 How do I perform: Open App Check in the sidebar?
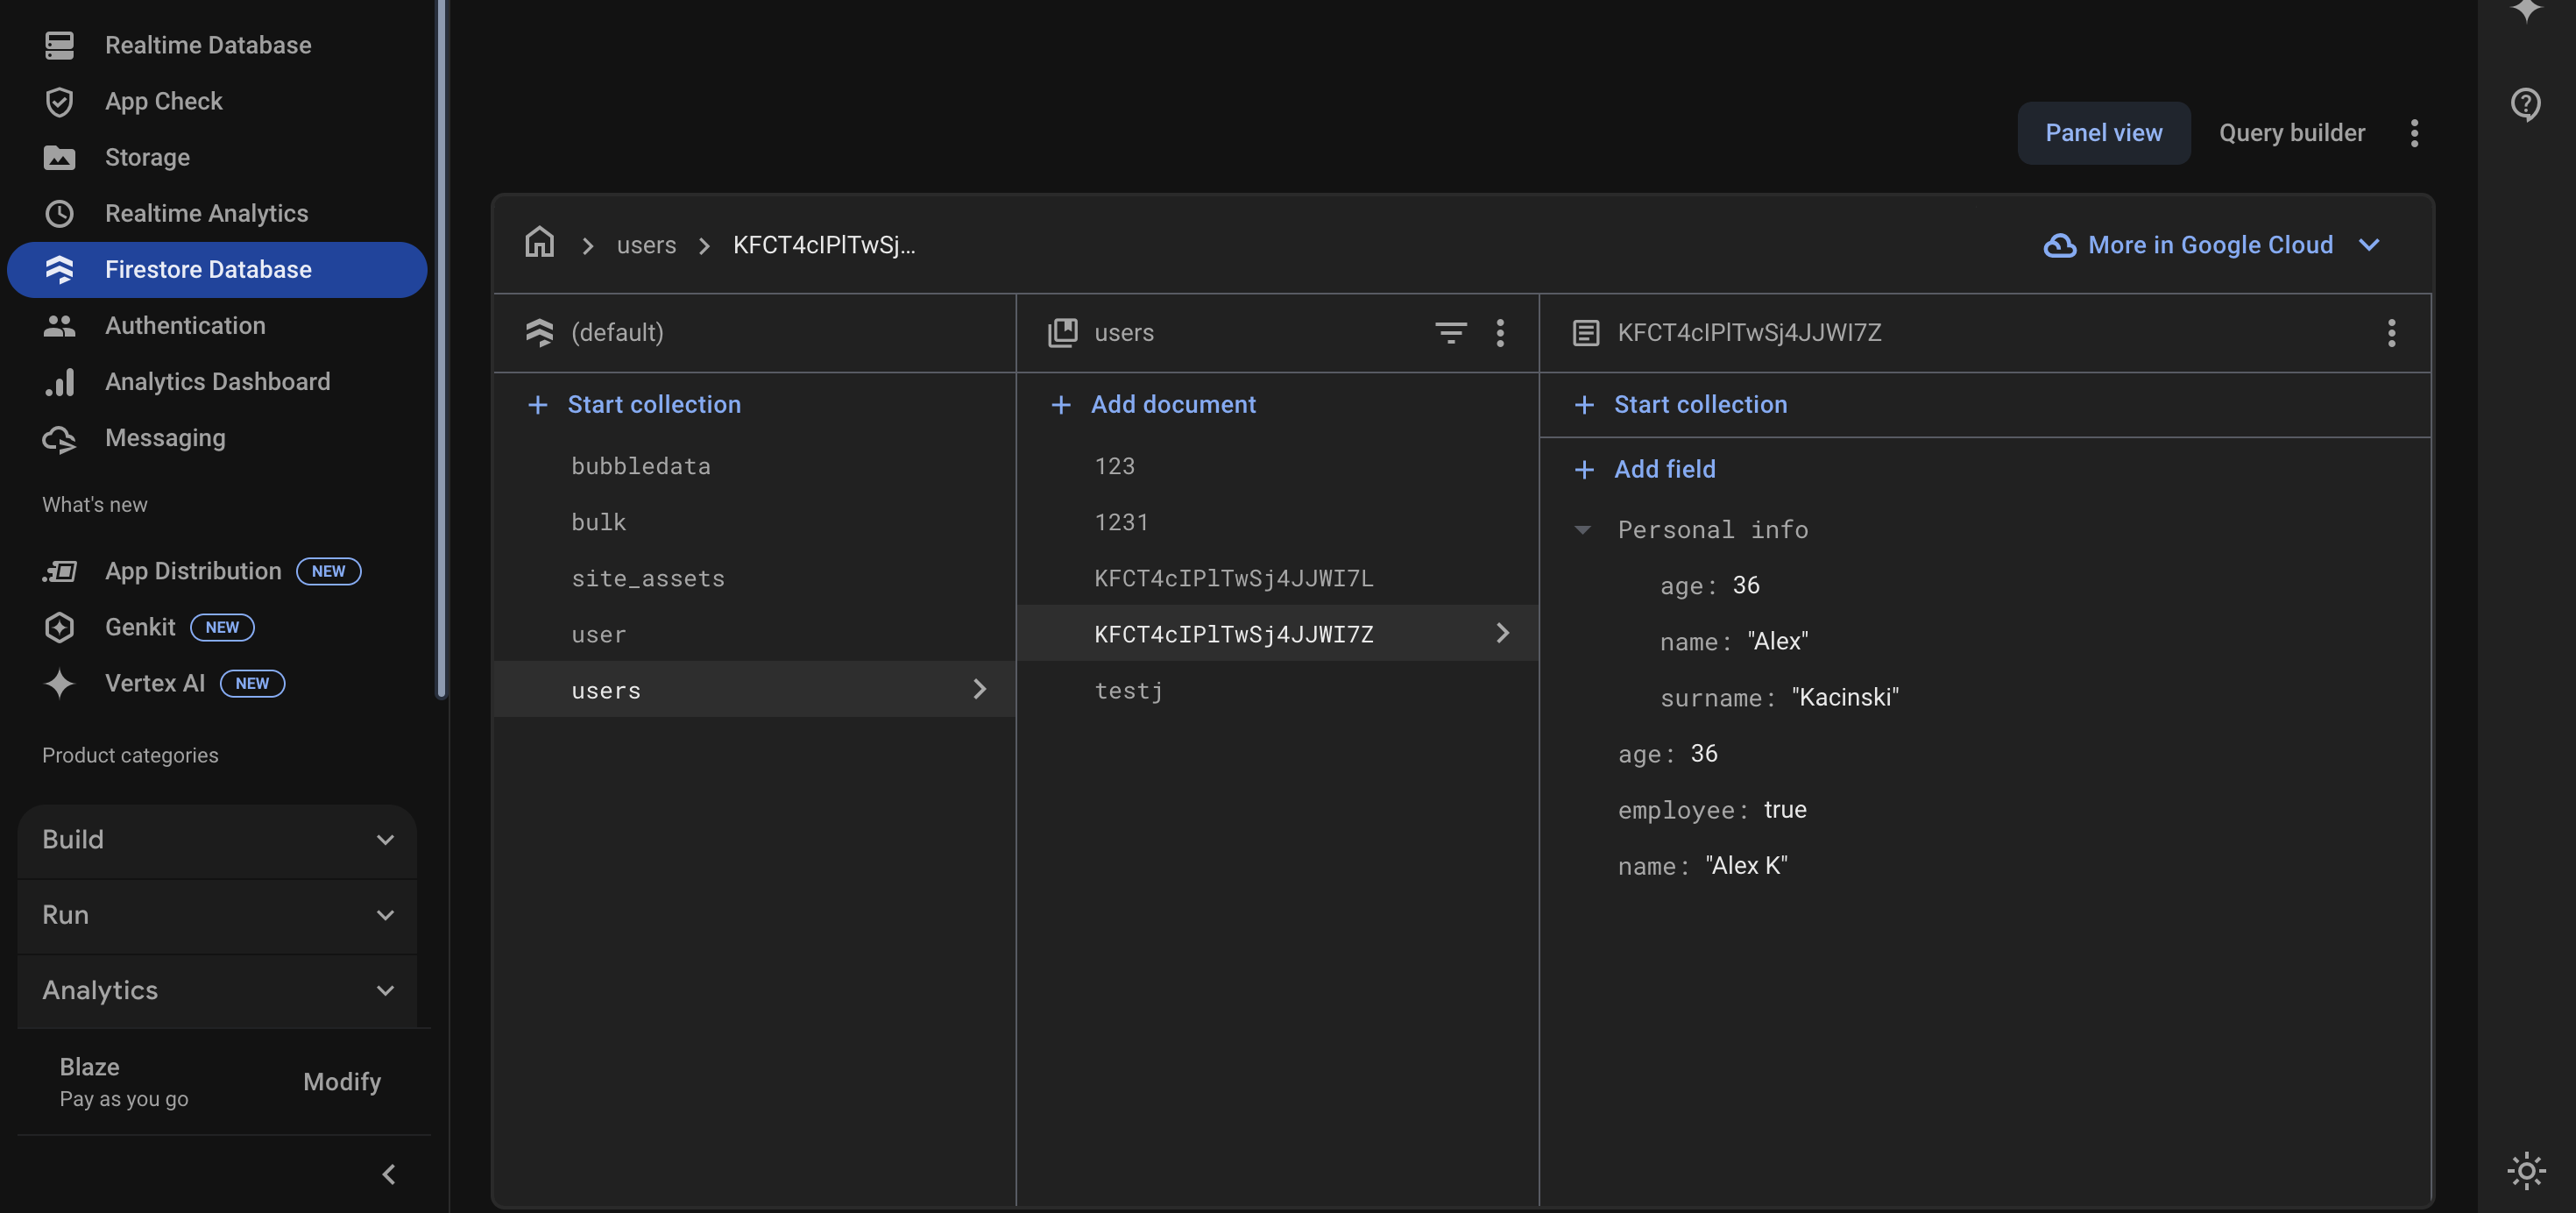coord(163,101)
